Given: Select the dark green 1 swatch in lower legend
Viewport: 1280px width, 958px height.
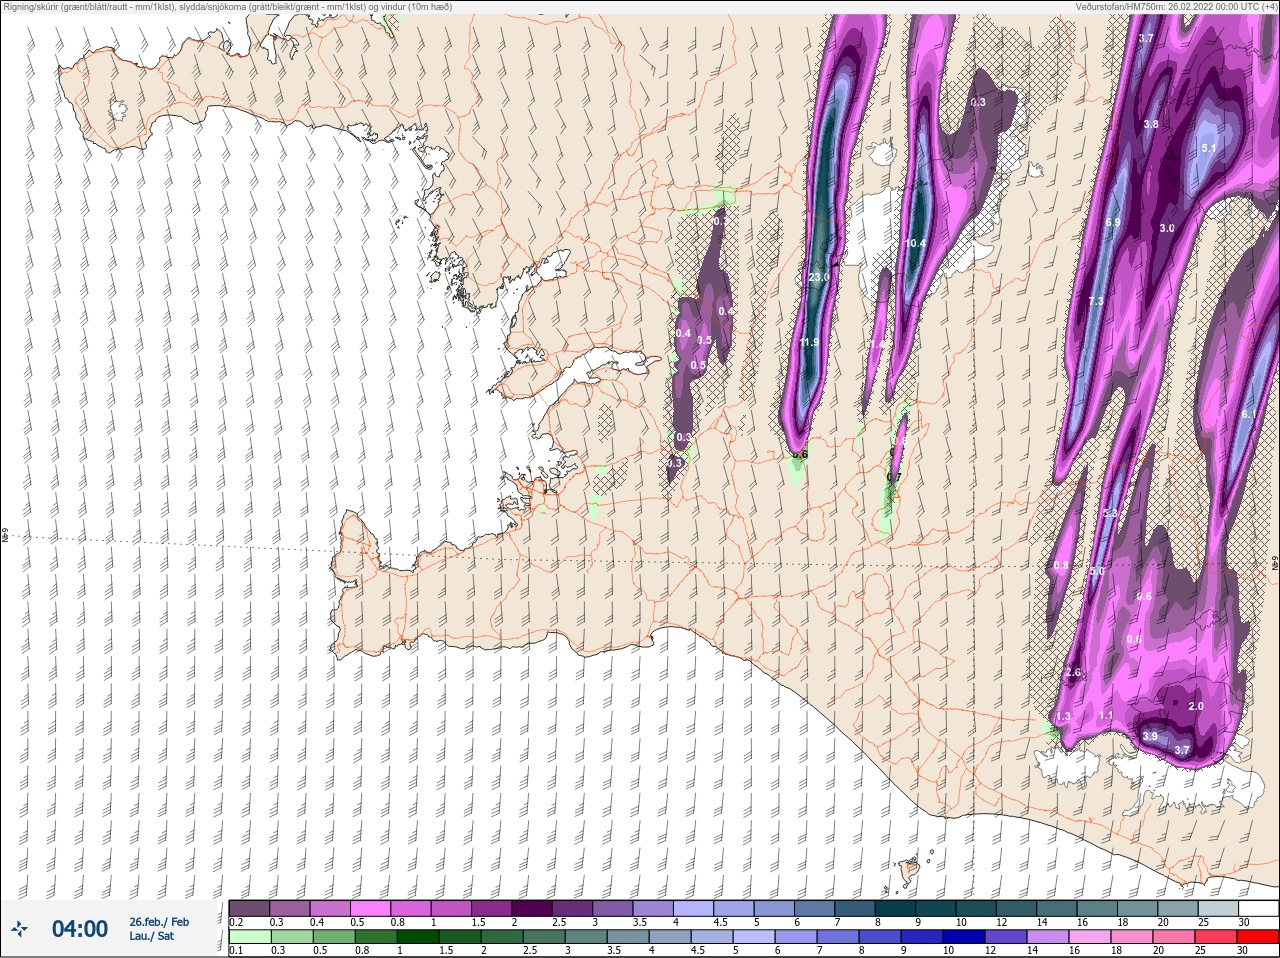Looking at the screenshot, I should coord(417,937).
